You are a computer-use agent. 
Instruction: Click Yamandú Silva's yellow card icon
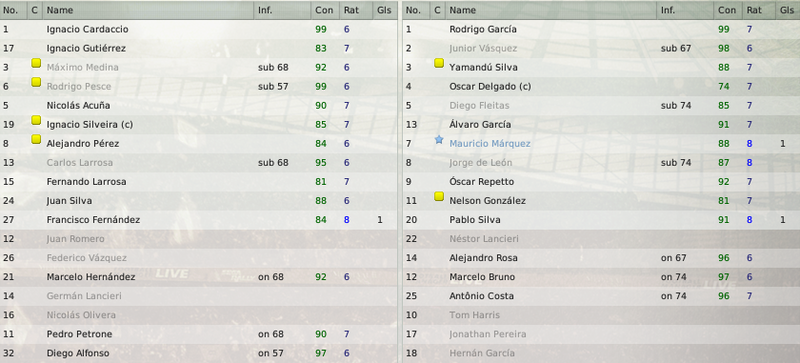[x=439, y=63]
